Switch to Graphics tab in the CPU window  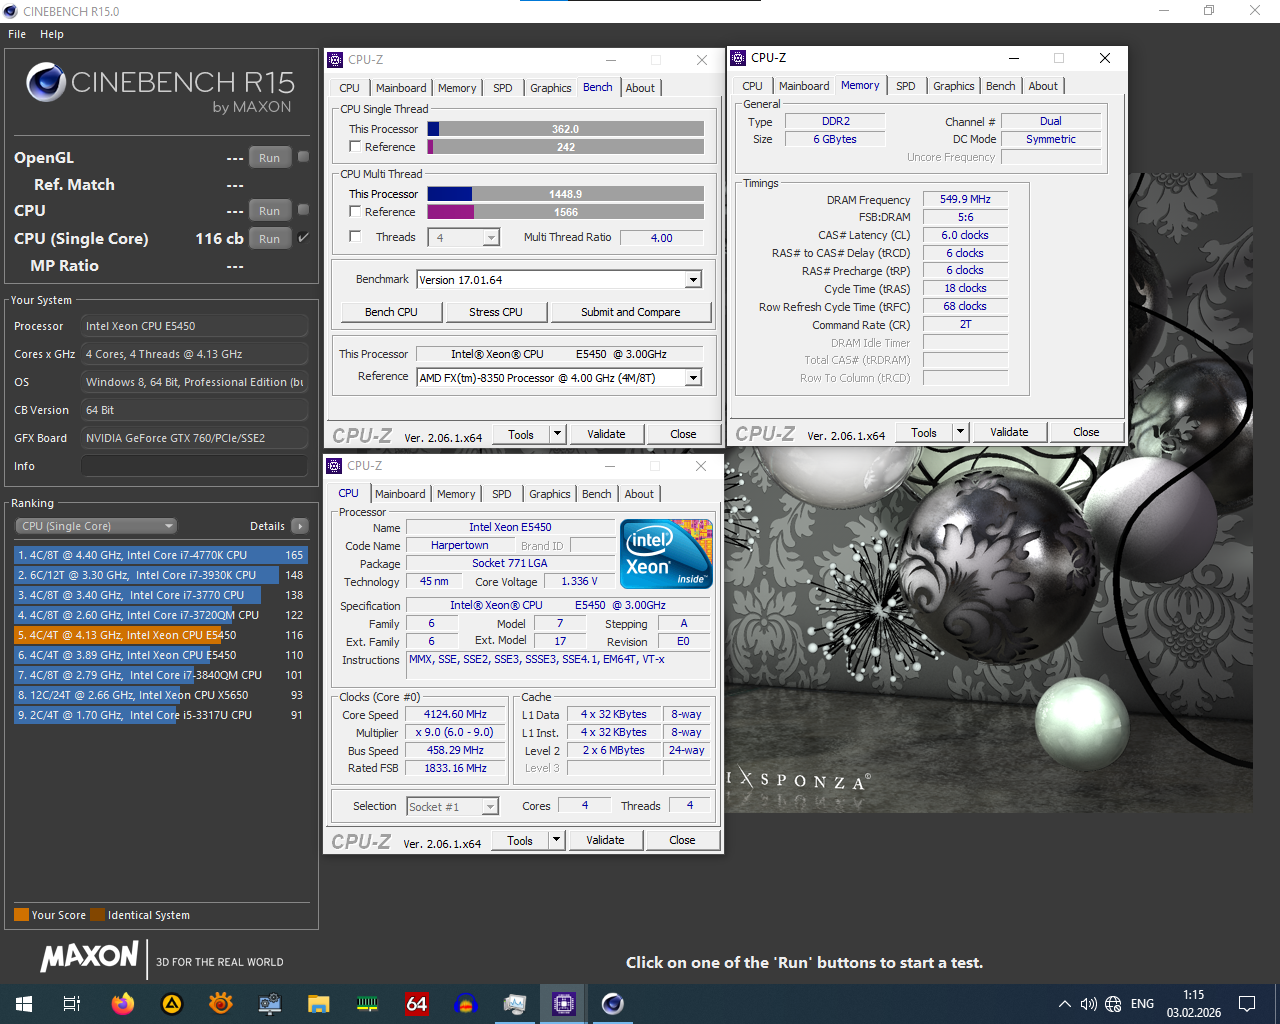tap(550, 494)
